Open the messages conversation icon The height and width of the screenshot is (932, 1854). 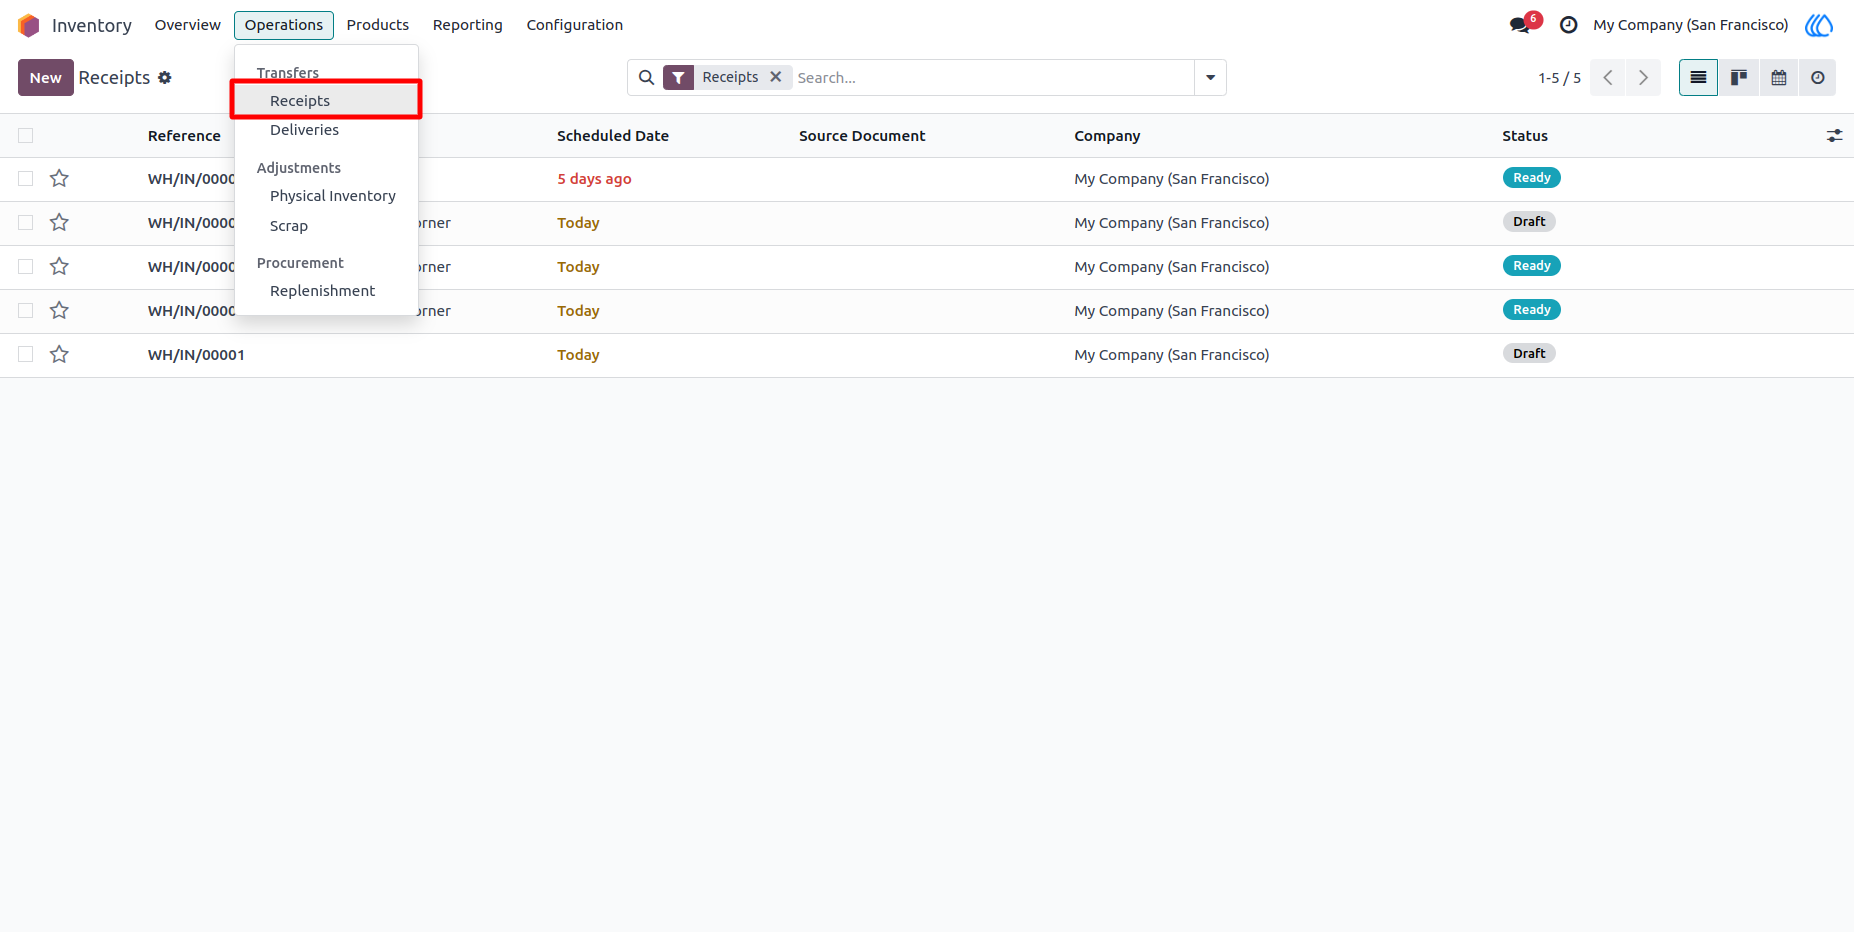1520,25
